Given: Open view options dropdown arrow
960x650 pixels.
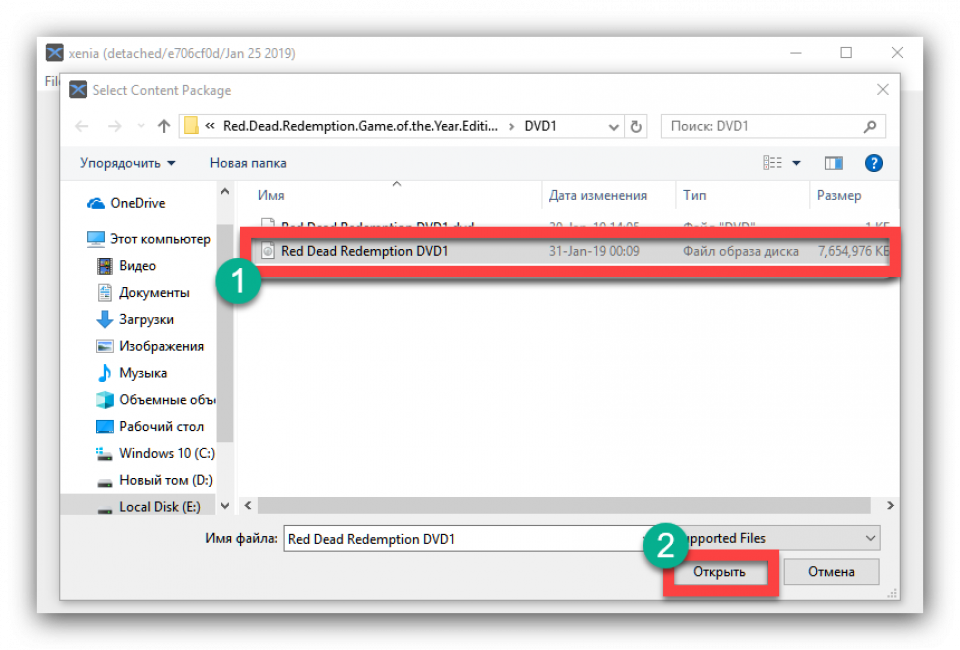Looking at the screenshot, I should pos(796,163).
